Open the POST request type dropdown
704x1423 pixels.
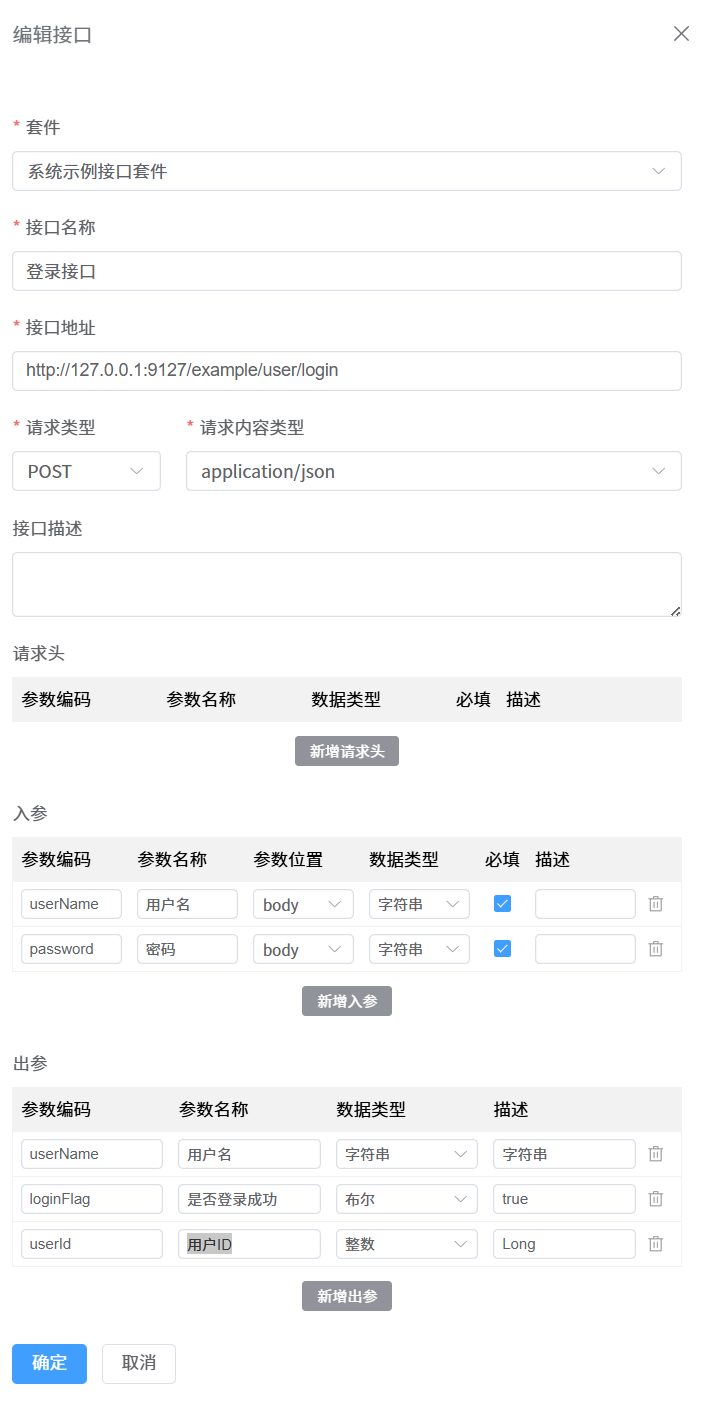86,471
